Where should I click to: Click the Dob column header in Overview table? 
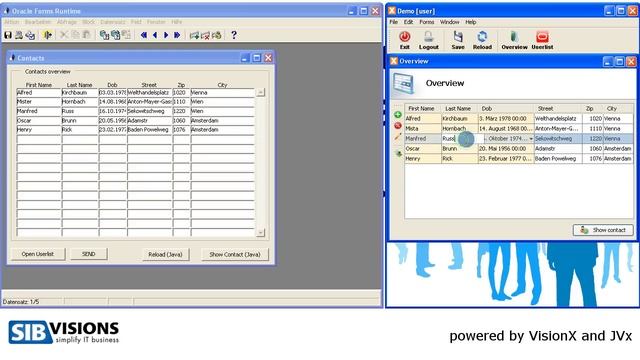tap(506, 109)
